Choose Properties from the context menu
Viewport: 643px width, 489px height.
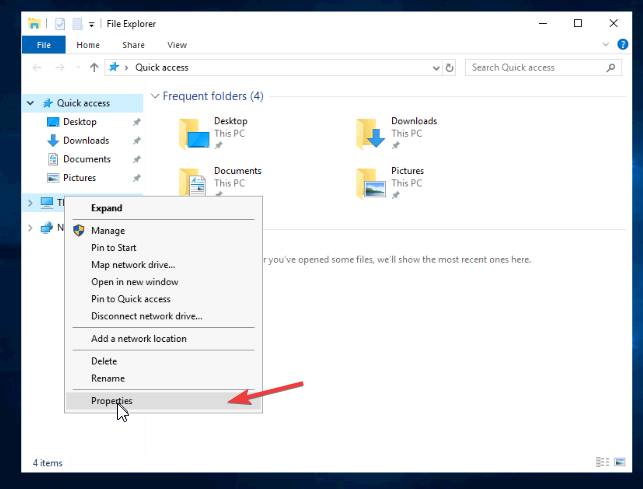coord(164,401)
